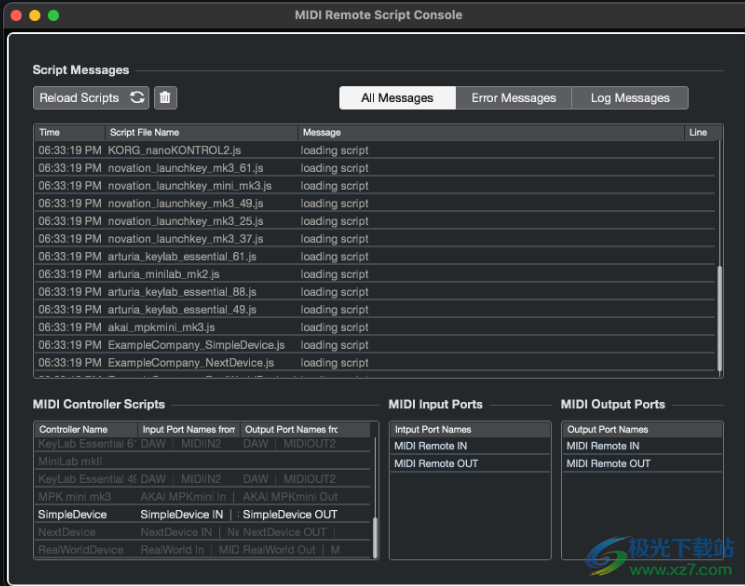Click the Script File Name column header

click(201, 133)
